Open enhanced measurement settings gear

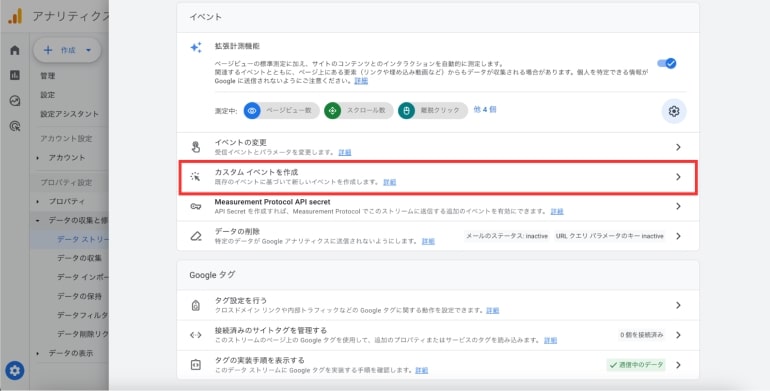[674, 111]
